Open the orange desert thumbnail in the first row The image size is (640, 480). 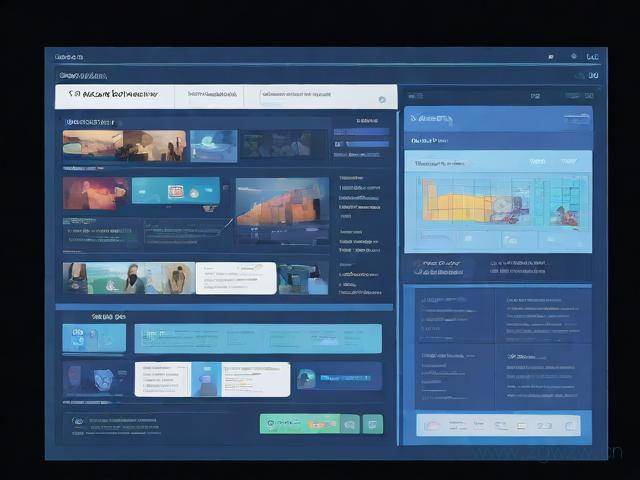(92, 146)
